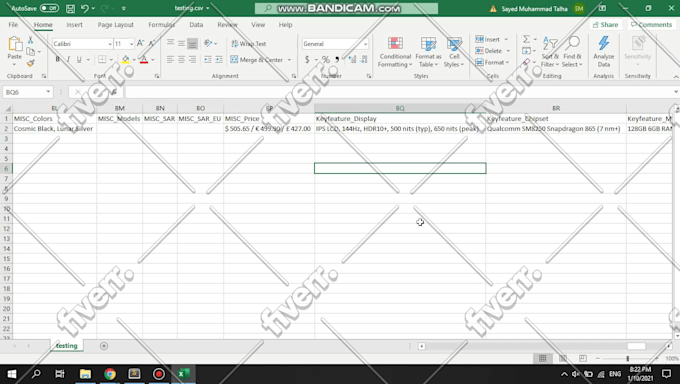
Task: Click the horizontal scrollbar thumb
Action: point(636,346)
